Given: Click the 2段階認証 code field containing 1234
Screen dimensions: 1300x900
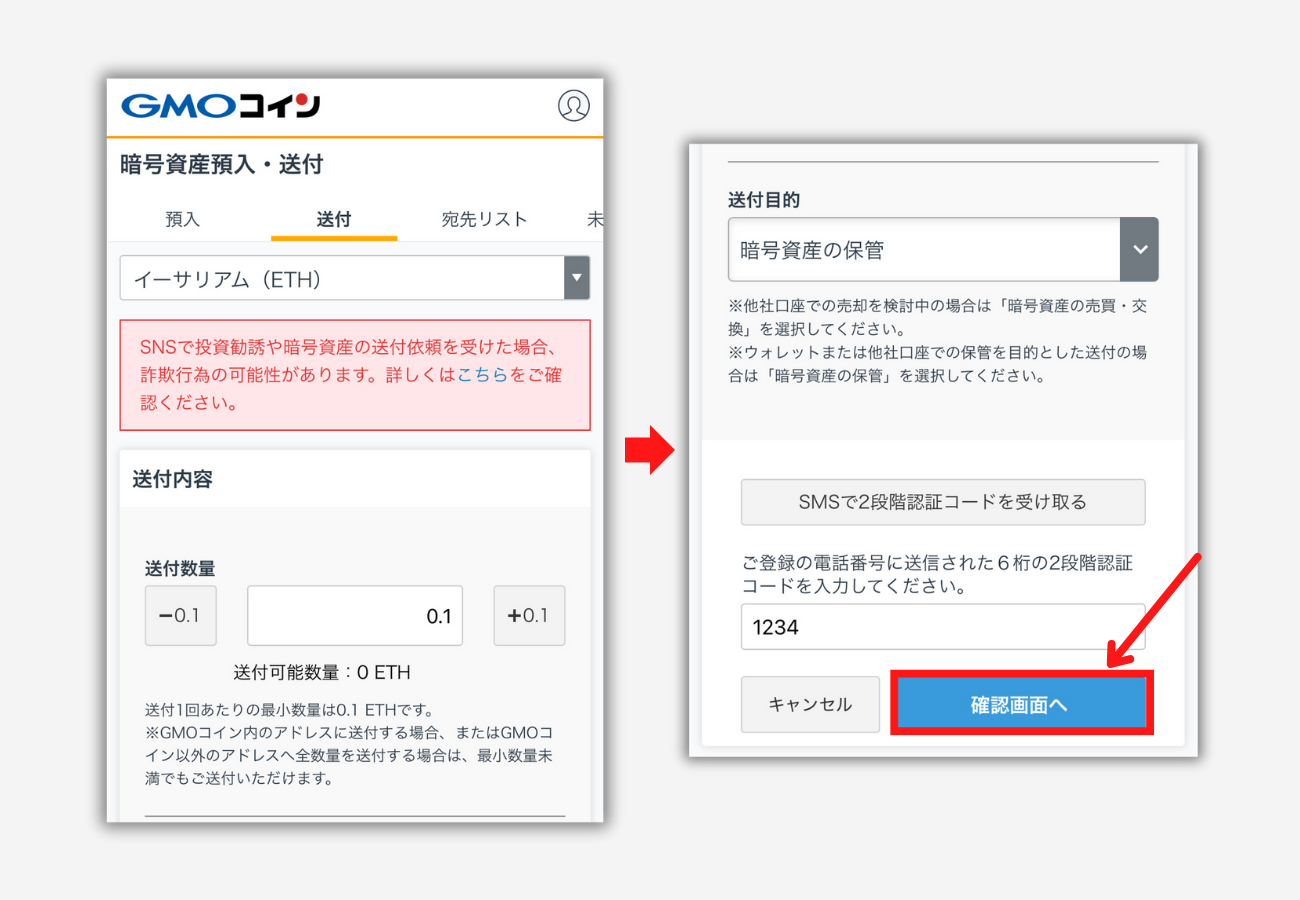Looking at the screenshot, I should pyautogui.click(x=942, y=627).
